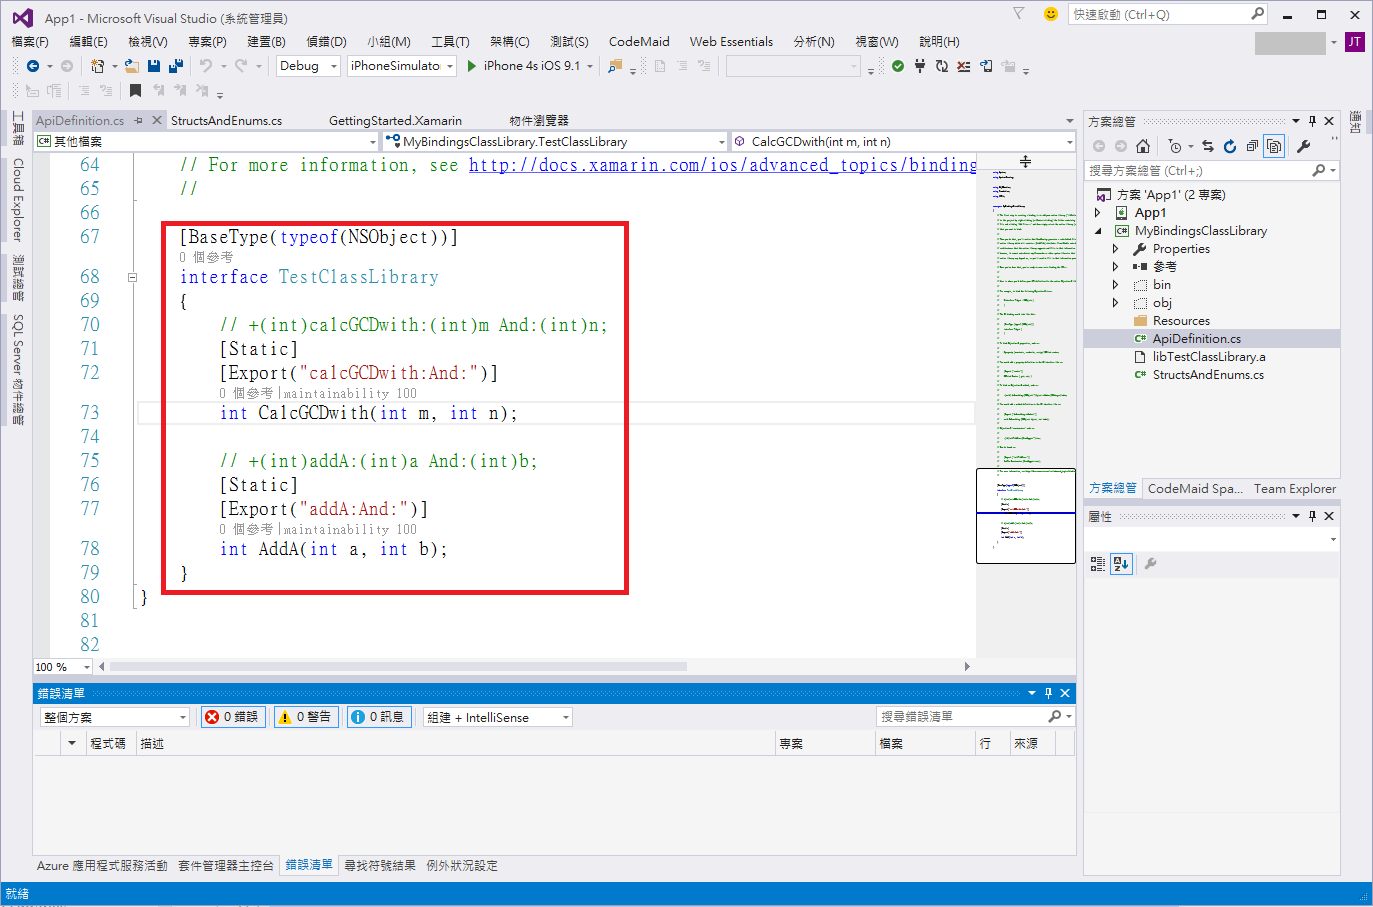Open the Web Essentials menu

(x=731, y=42)
